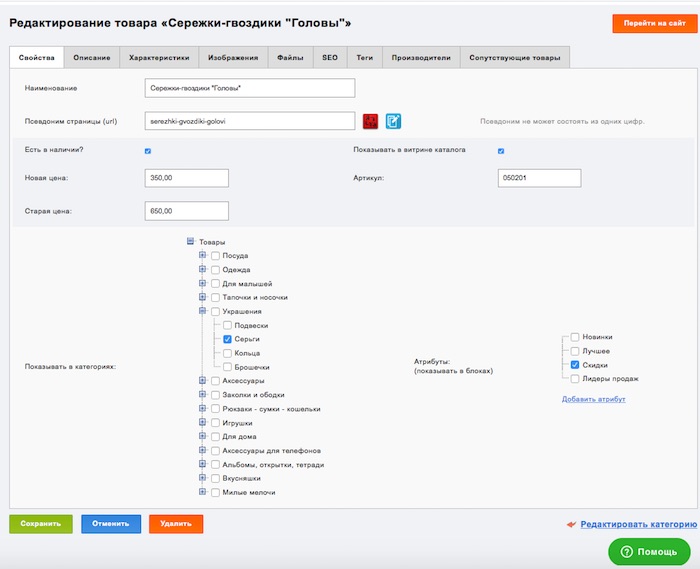
Task: Click the Сохранить button
Action: click(x=41, y=524)
